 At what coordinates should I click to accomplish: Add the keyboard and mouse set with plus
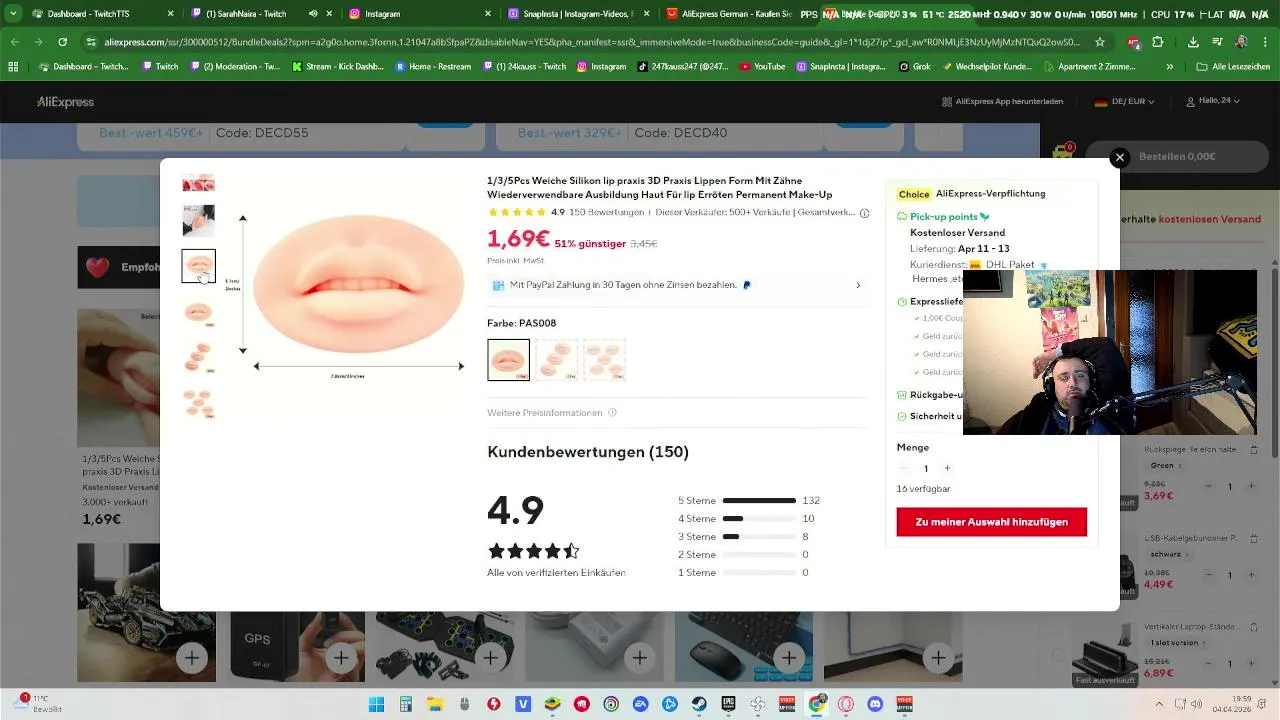789,658
